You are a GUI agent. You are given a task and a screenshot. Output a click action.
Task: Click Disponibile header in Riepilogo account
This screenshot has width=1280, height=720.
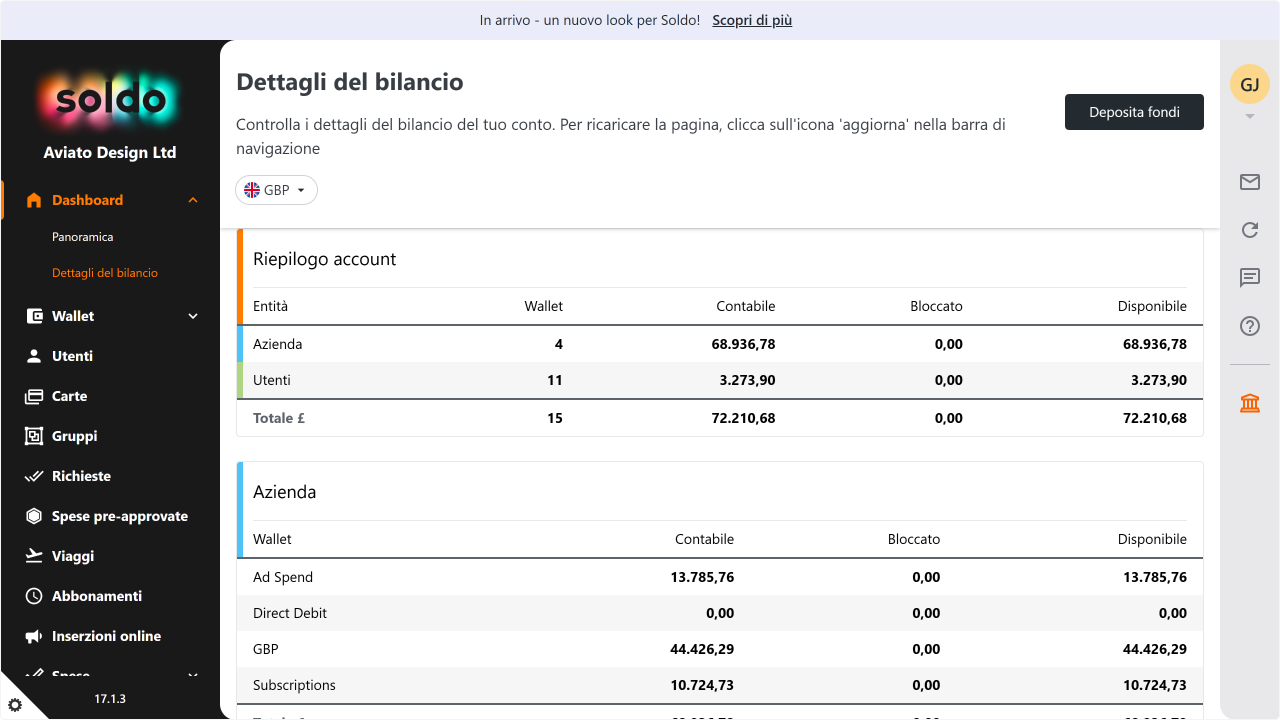point(1152,306)
